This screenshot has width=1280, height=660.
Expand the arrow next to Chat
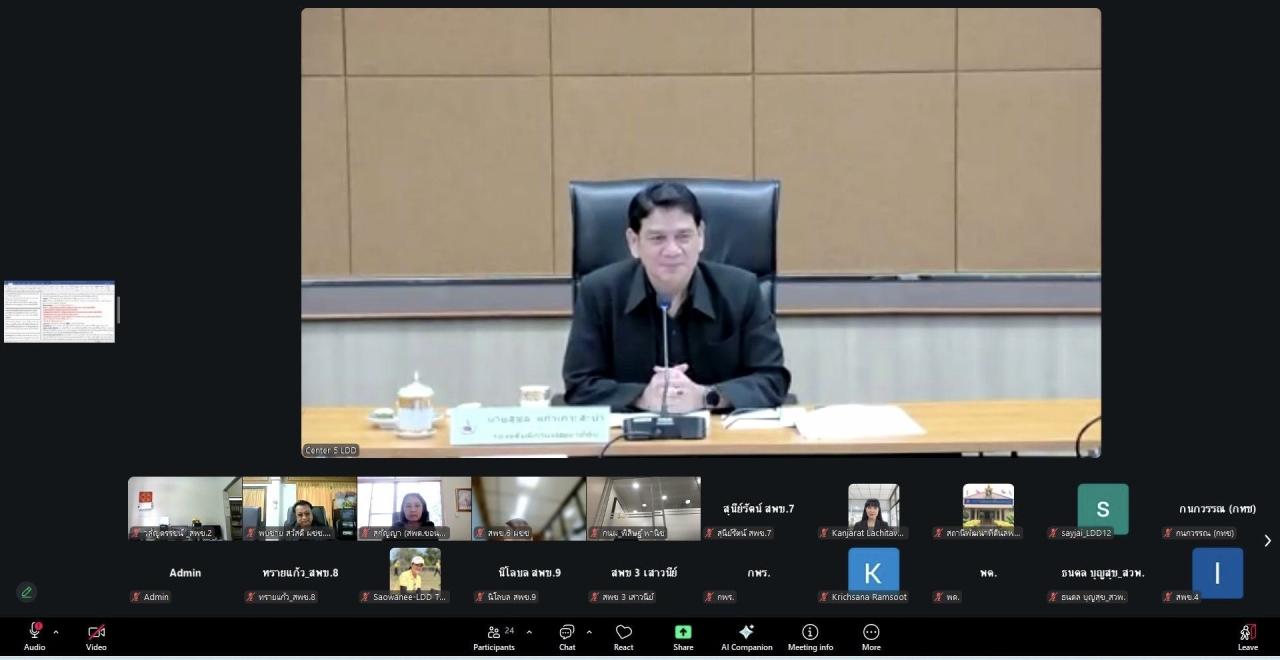[589, 632]
